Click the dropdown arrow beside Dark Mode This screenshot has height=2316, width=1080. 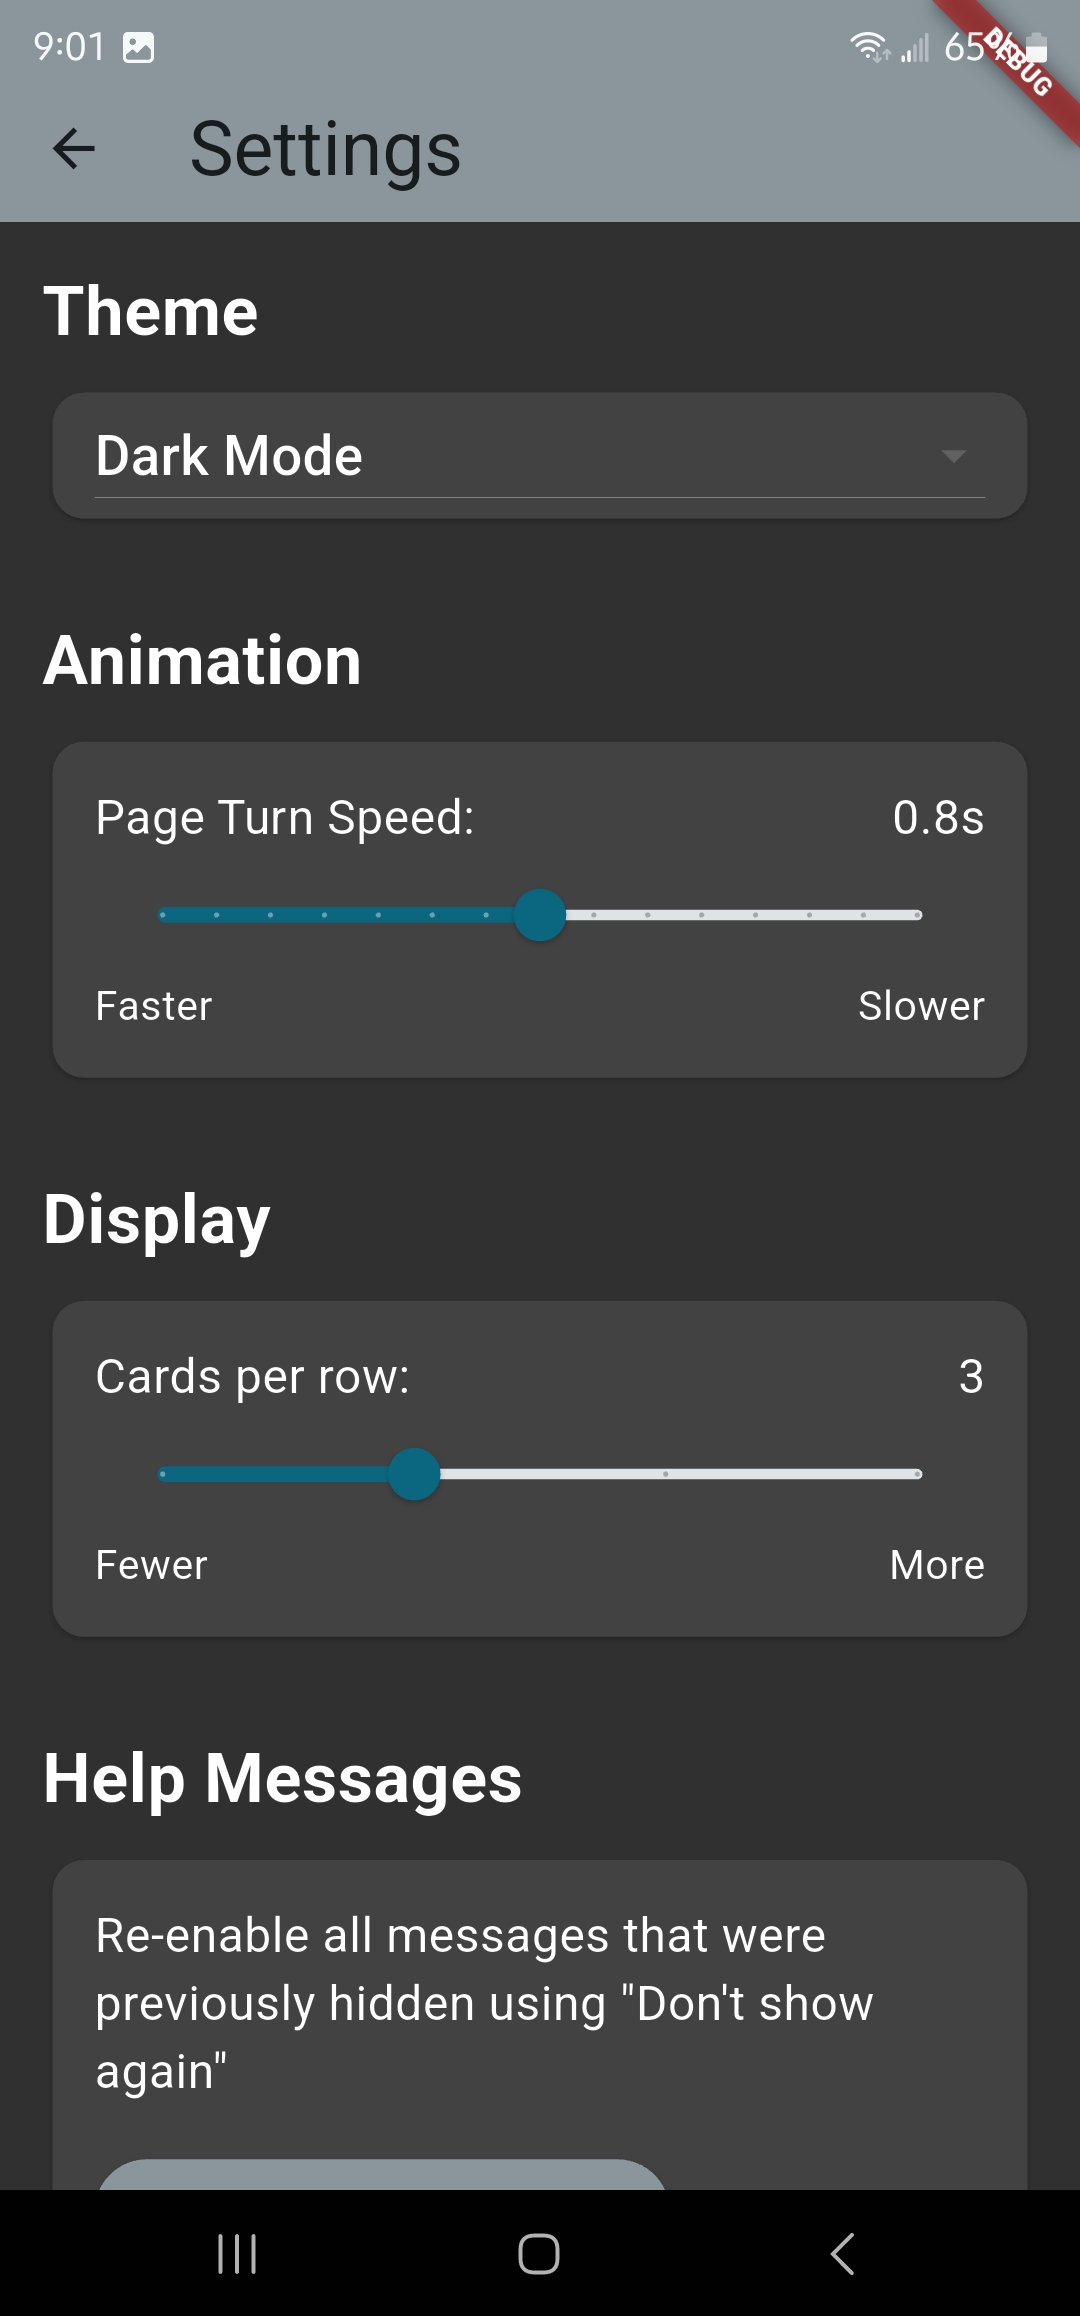pos(953,456)
